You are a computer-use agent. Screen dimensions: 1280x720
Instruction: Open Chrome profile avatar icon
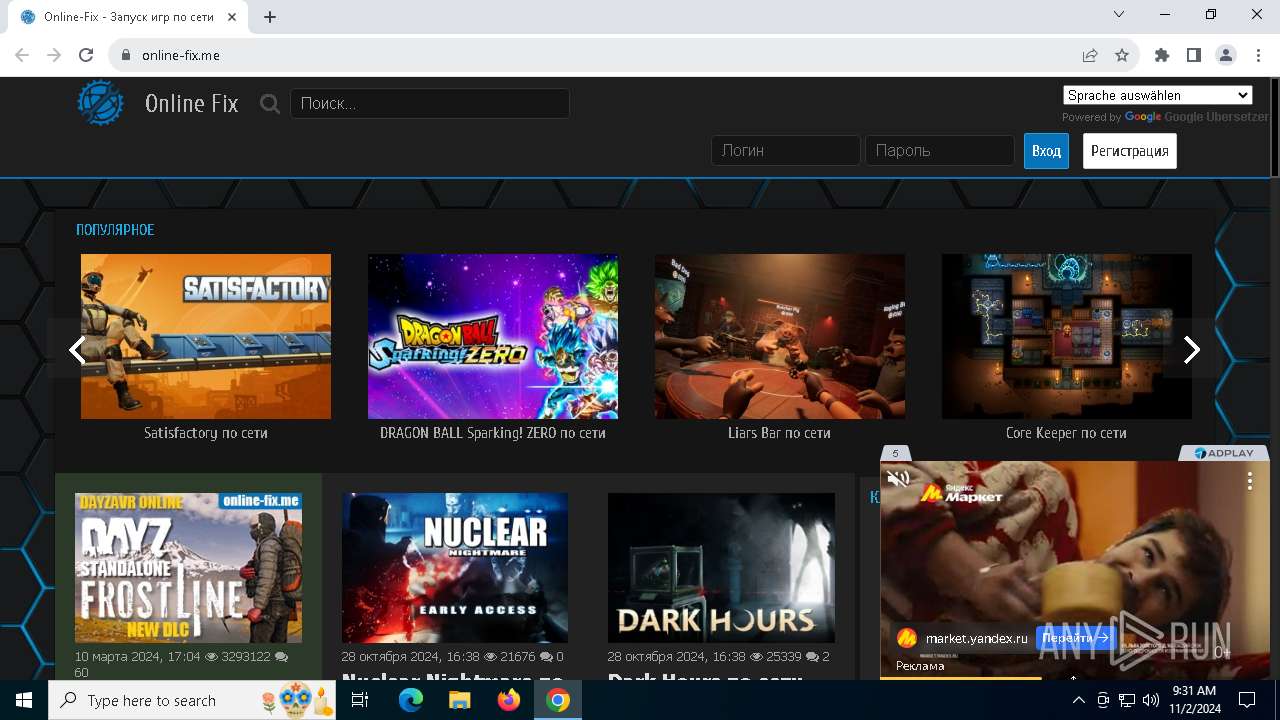[1226, 55]
